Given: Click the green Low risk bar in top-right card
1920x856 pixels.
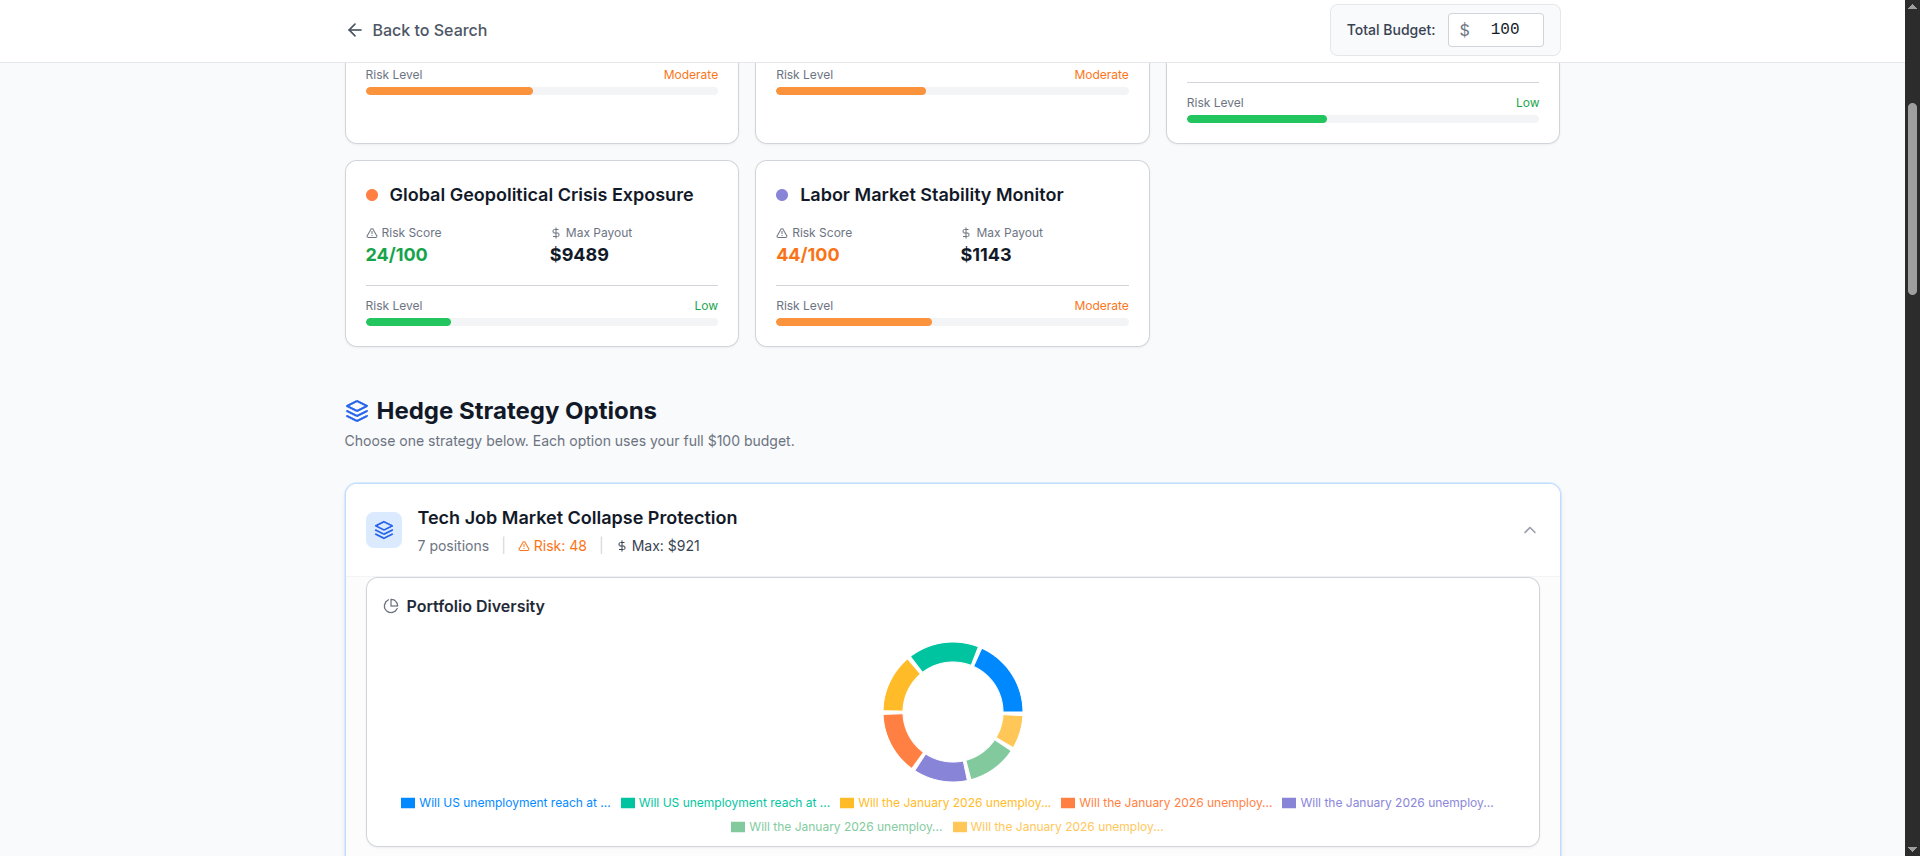Looking at the screenshot, I should pos(1256,119).
